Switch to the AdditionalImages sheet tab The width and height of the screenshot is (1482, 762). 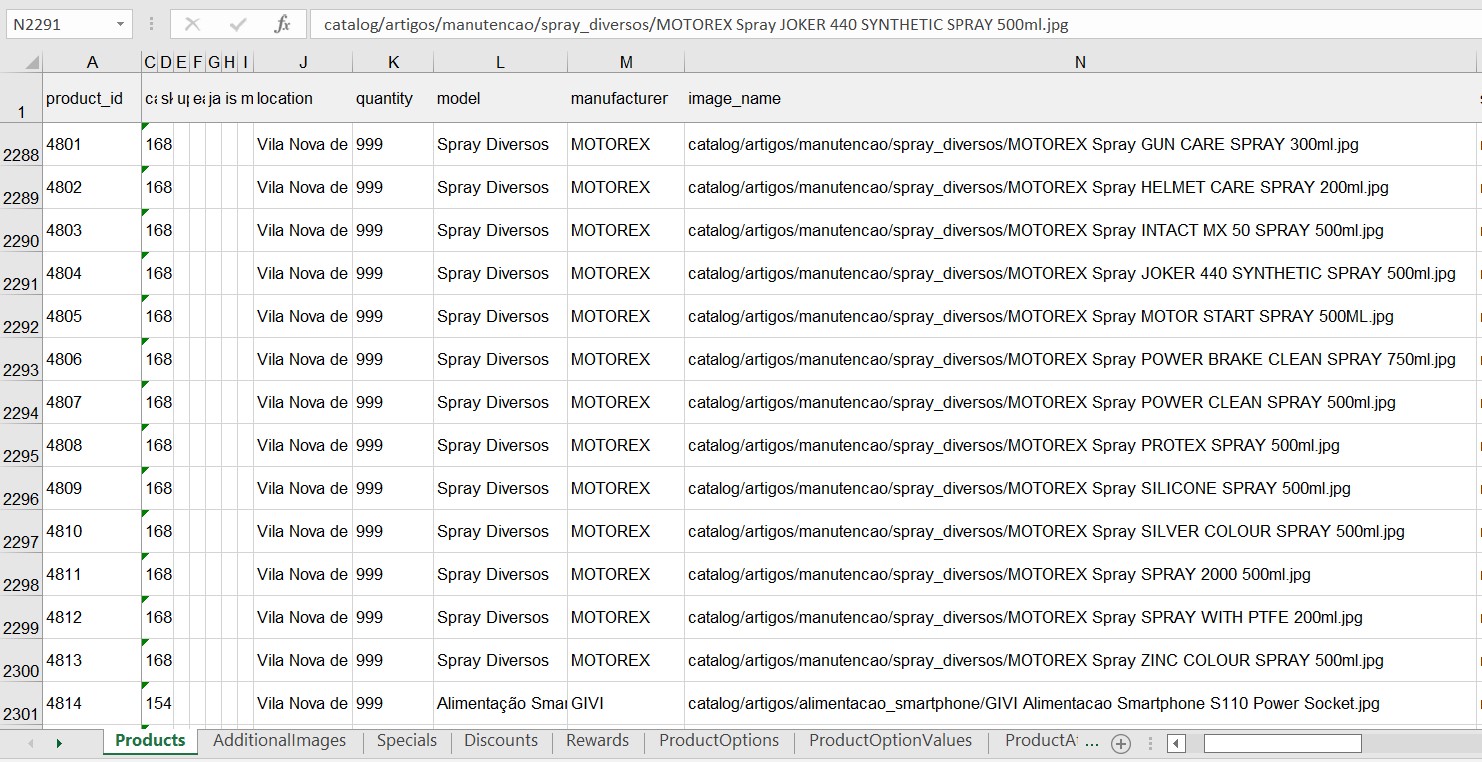point(279,741)
